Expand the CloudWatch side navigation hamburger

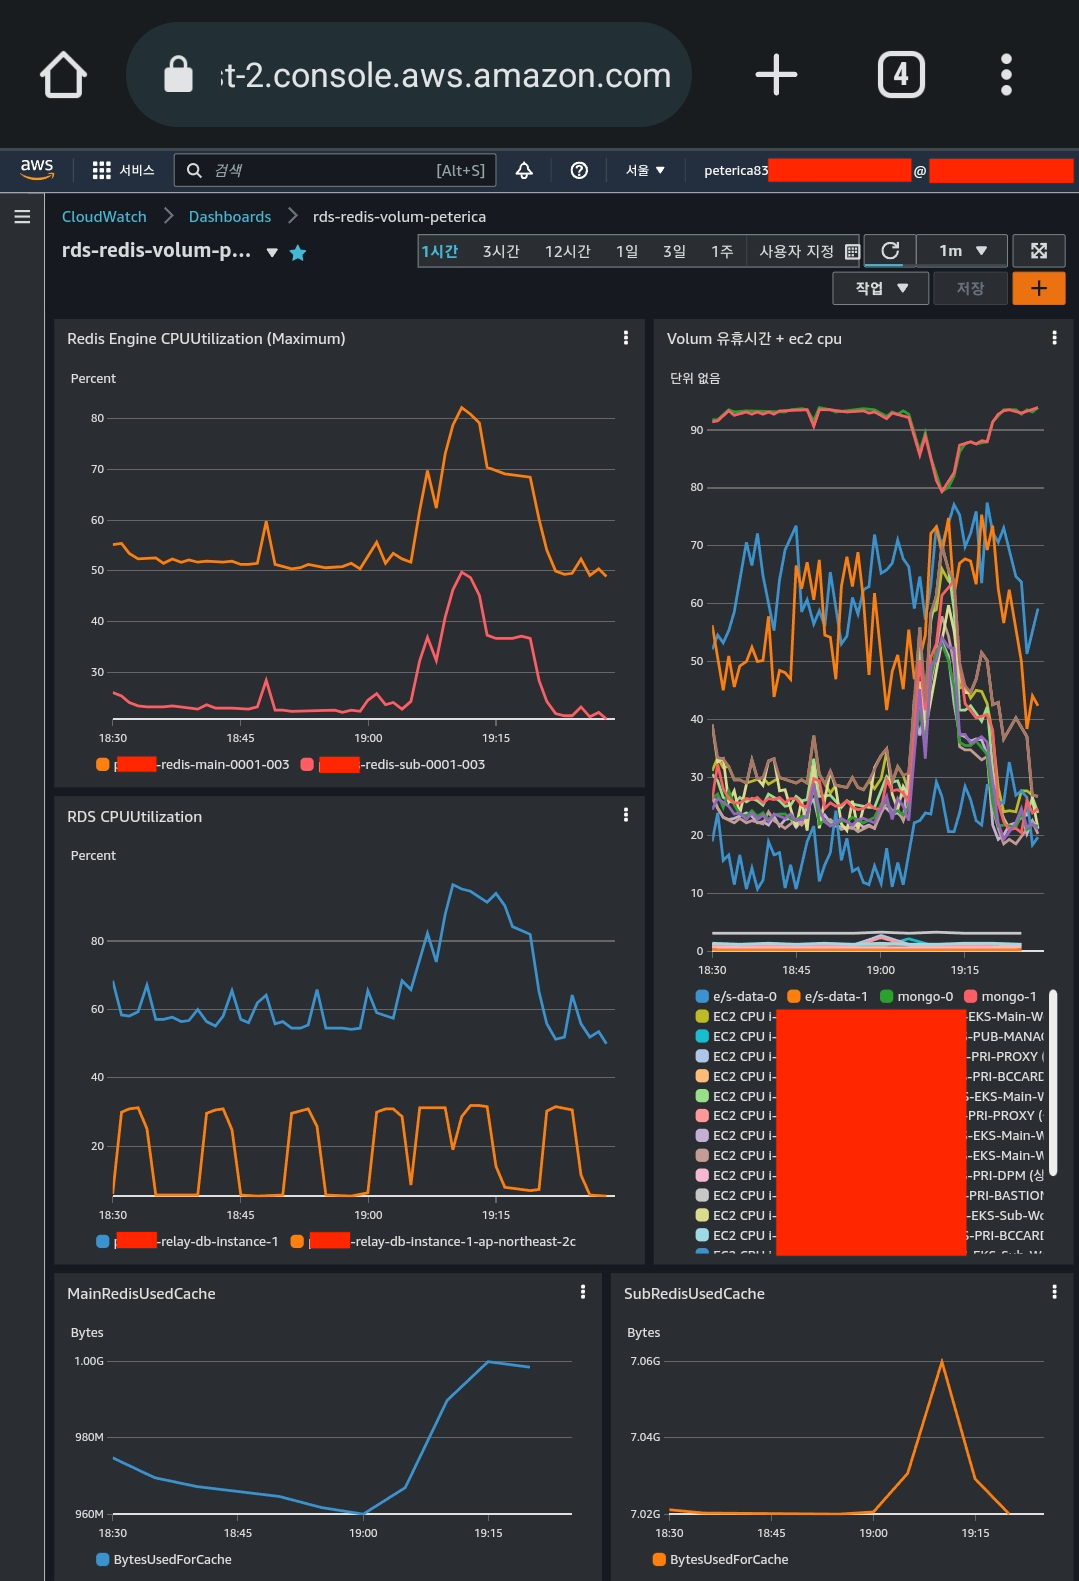tap(22, 216)
